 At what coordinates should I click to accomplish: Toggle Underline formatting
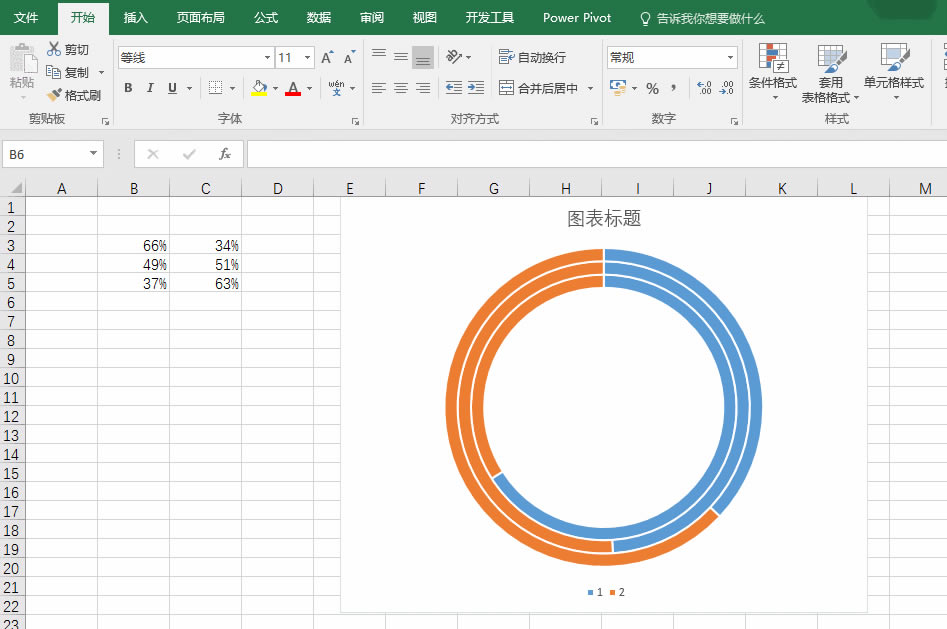coord(172,88)
